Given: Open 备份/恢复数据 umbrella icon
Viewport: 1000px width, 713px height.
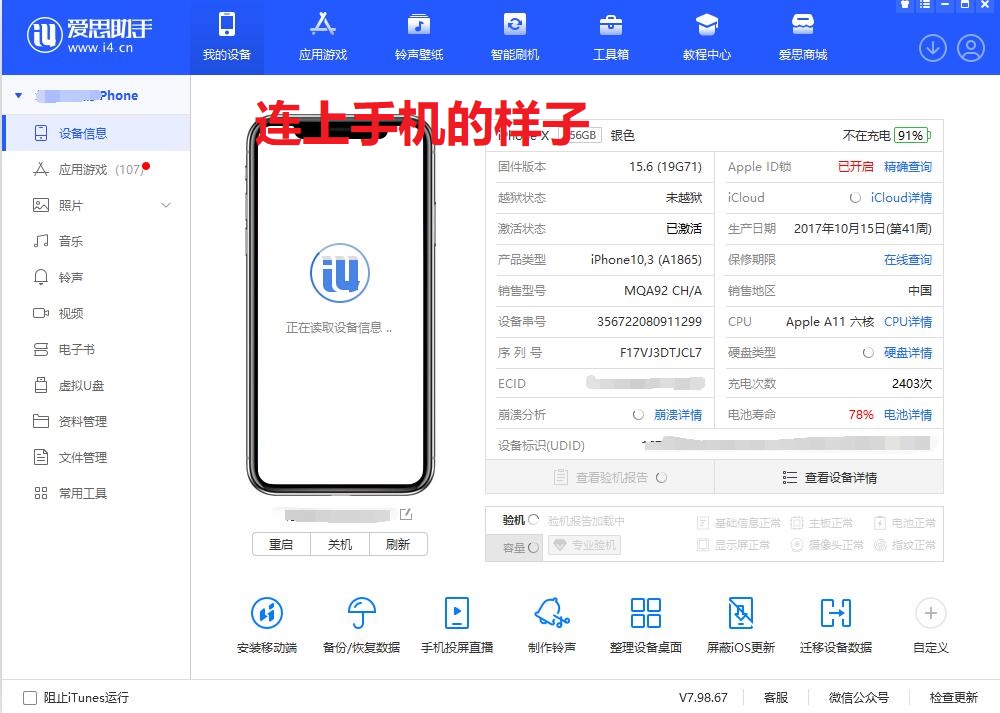Looking at the screenshot, I should pyautogui.click(x=362, y=614).
